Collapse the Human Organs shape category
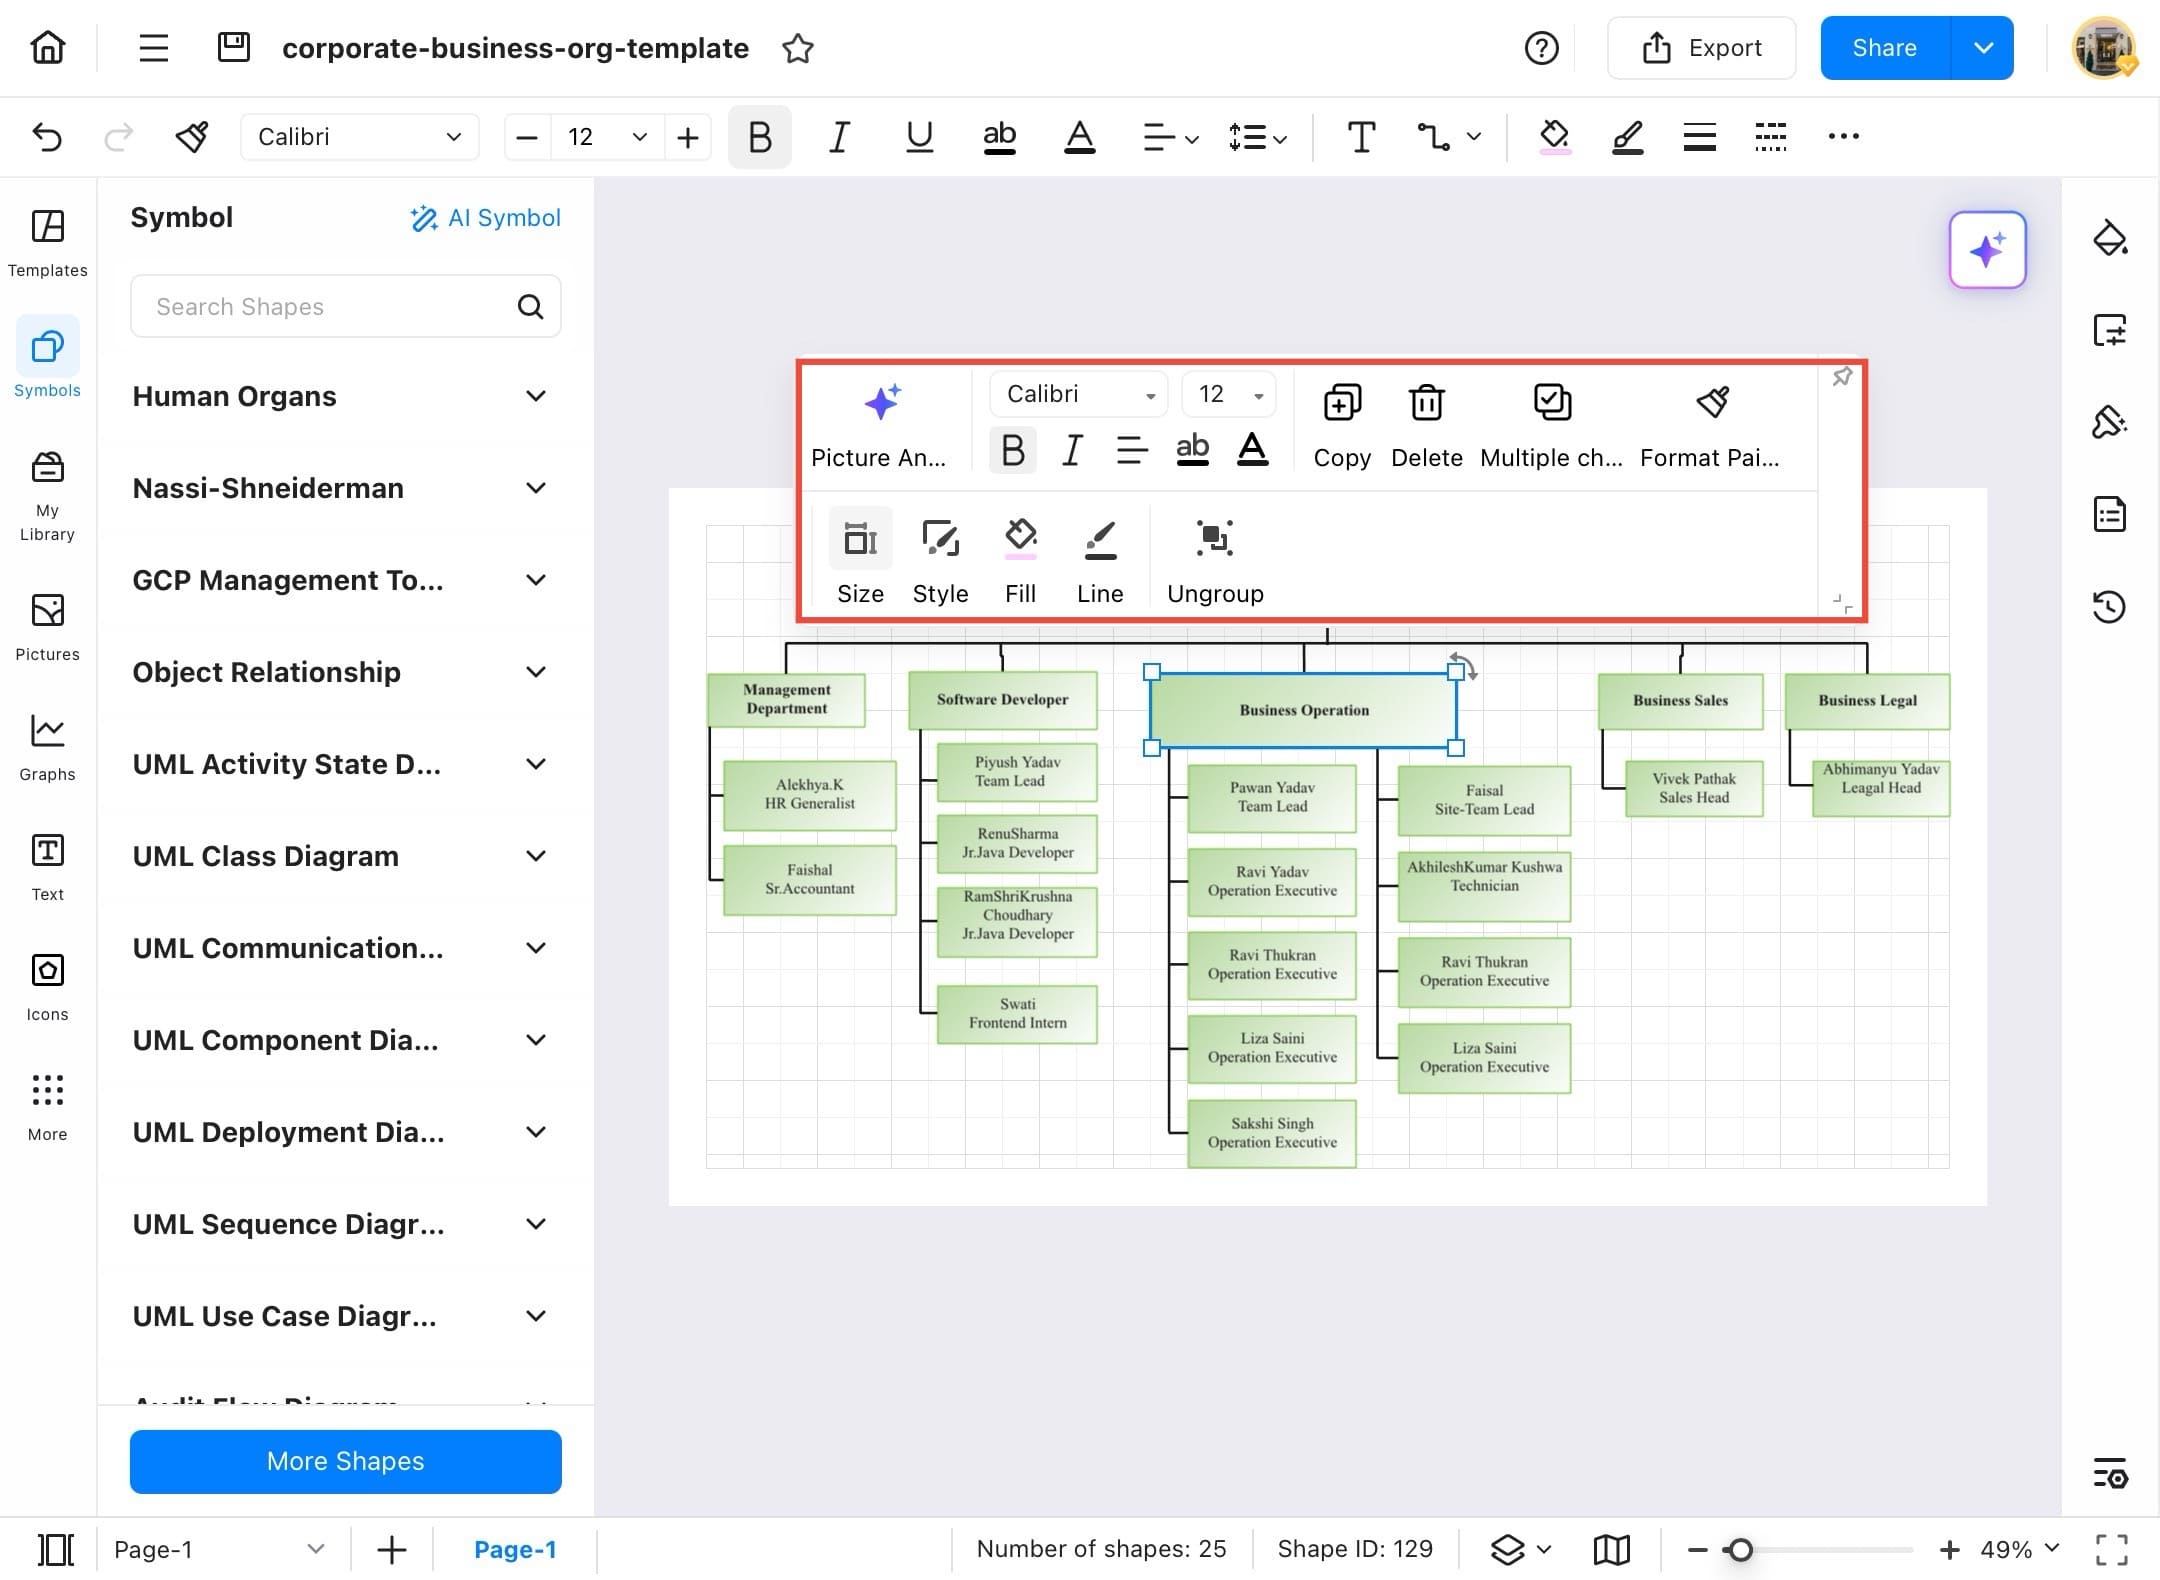The image size is (2160, 1580). [537, 396]
